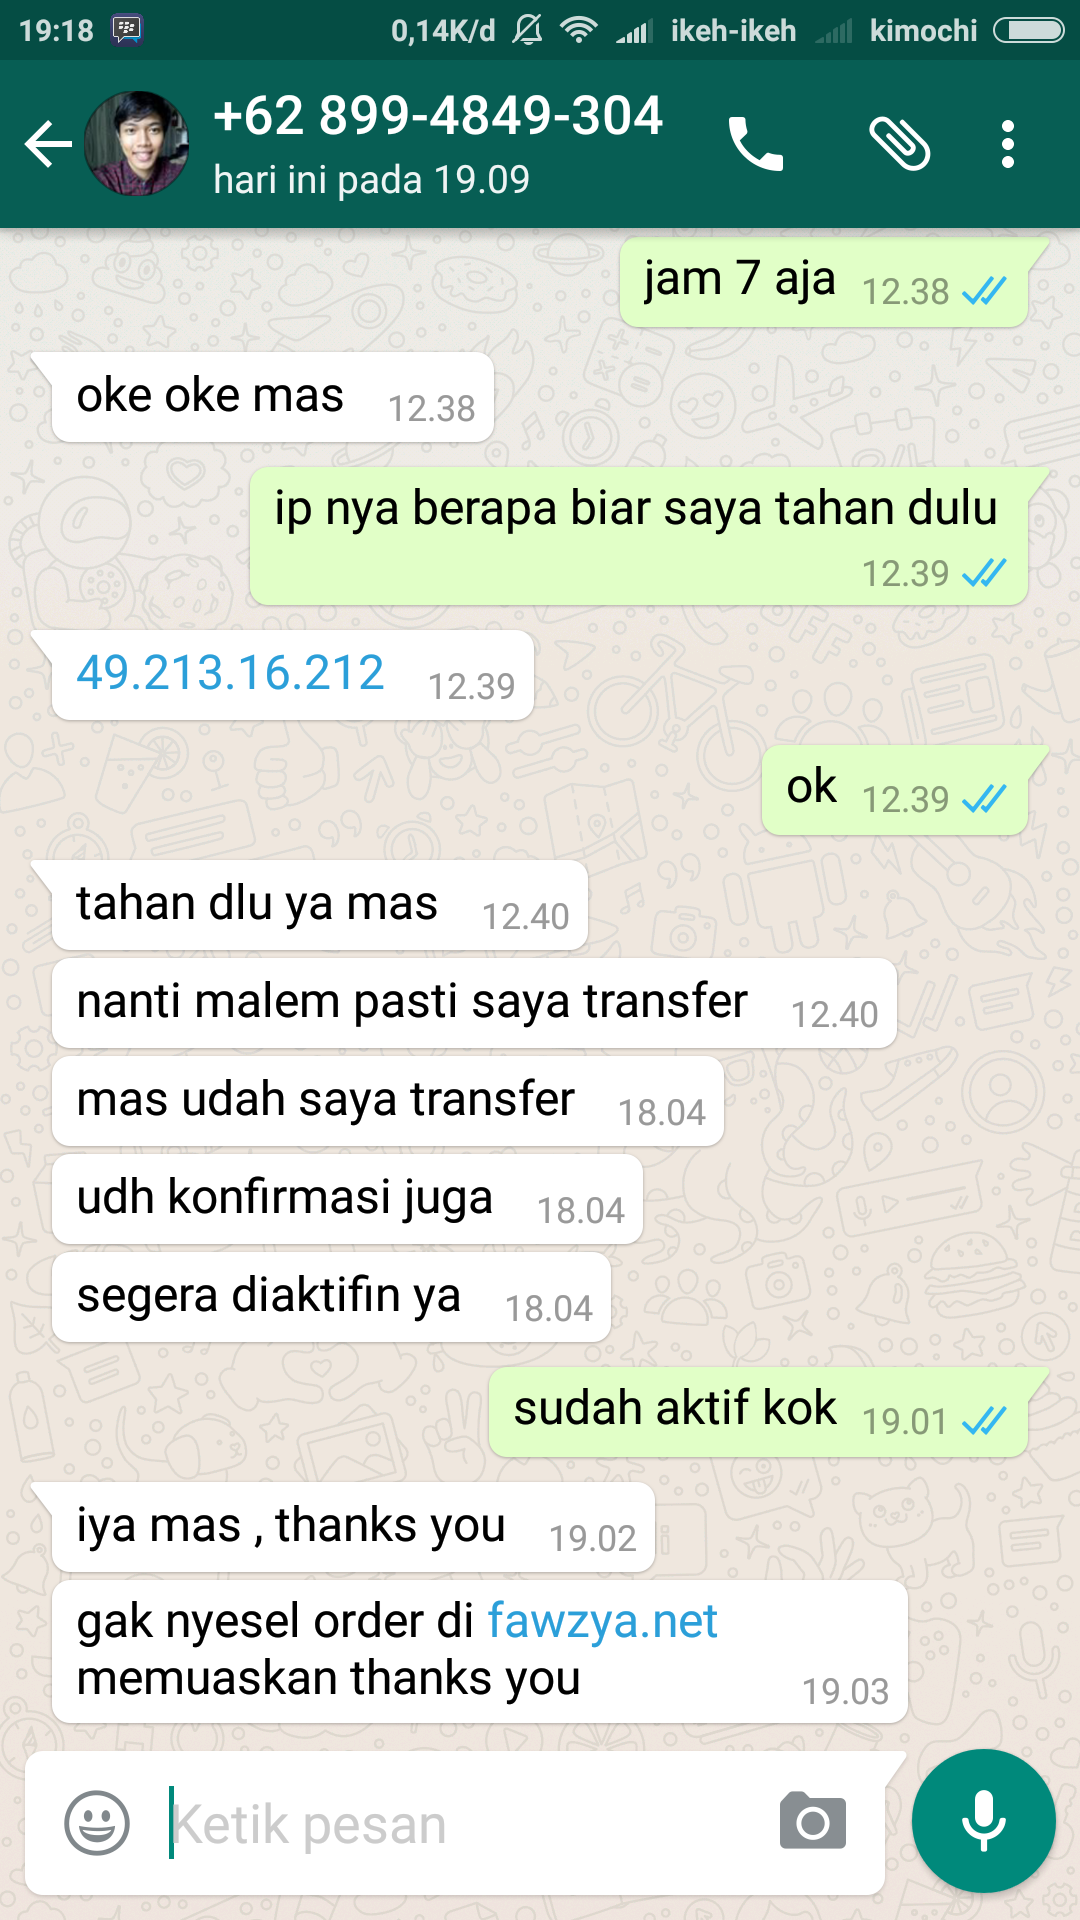Tap the back arrow icon
The height and width of the screenshot is (1920, 1080).
[48, 144]
